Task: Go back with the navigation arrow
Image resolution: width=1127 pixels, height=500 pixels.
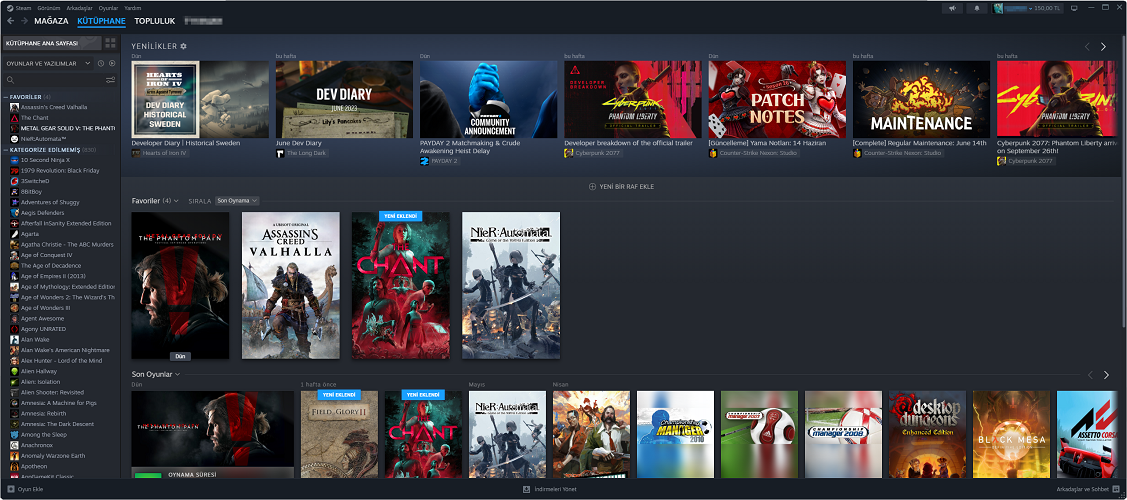Action: pos(10,21)
